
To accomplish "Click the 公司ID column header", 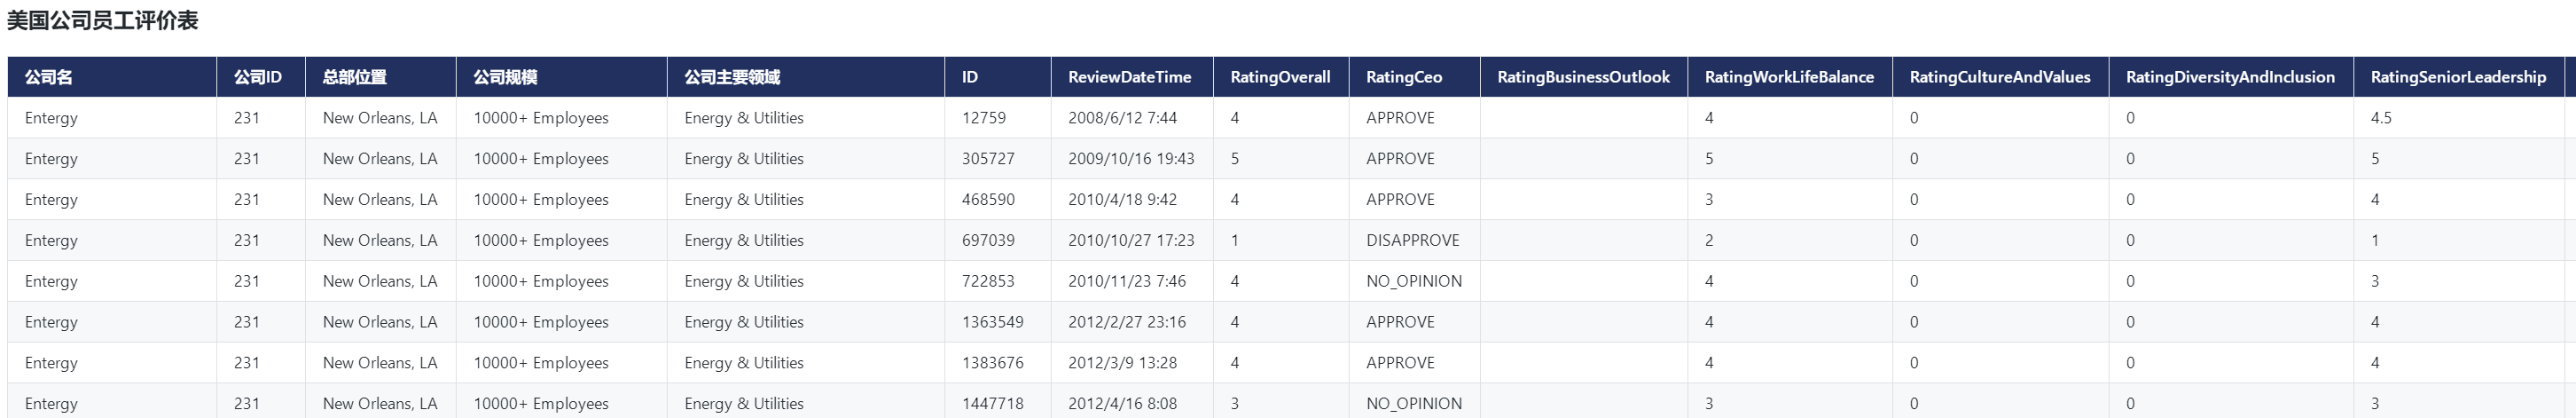I will (x=258, y=77).
